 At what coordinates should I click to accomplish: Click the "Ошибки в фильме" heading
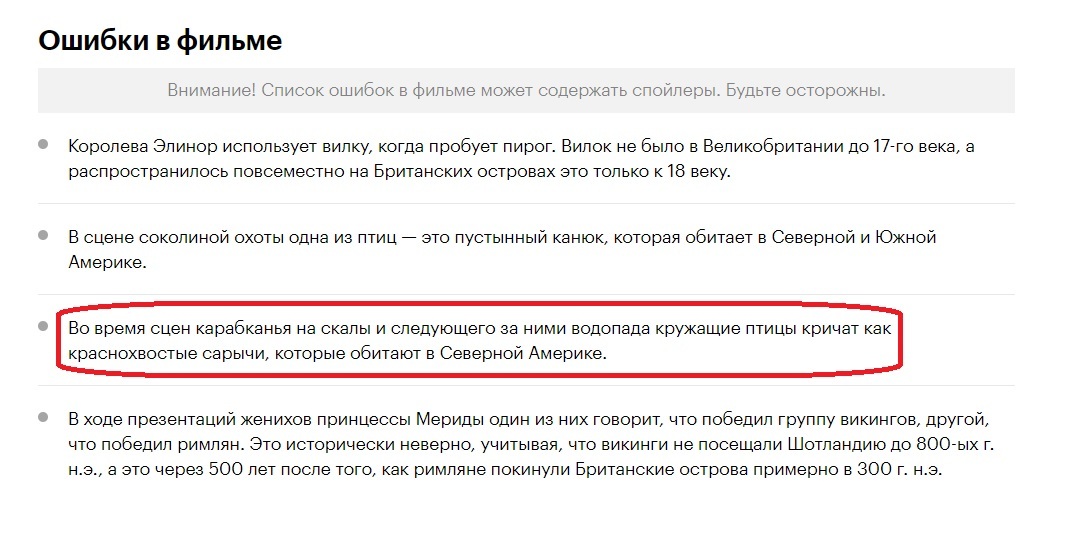click(160, 40)
